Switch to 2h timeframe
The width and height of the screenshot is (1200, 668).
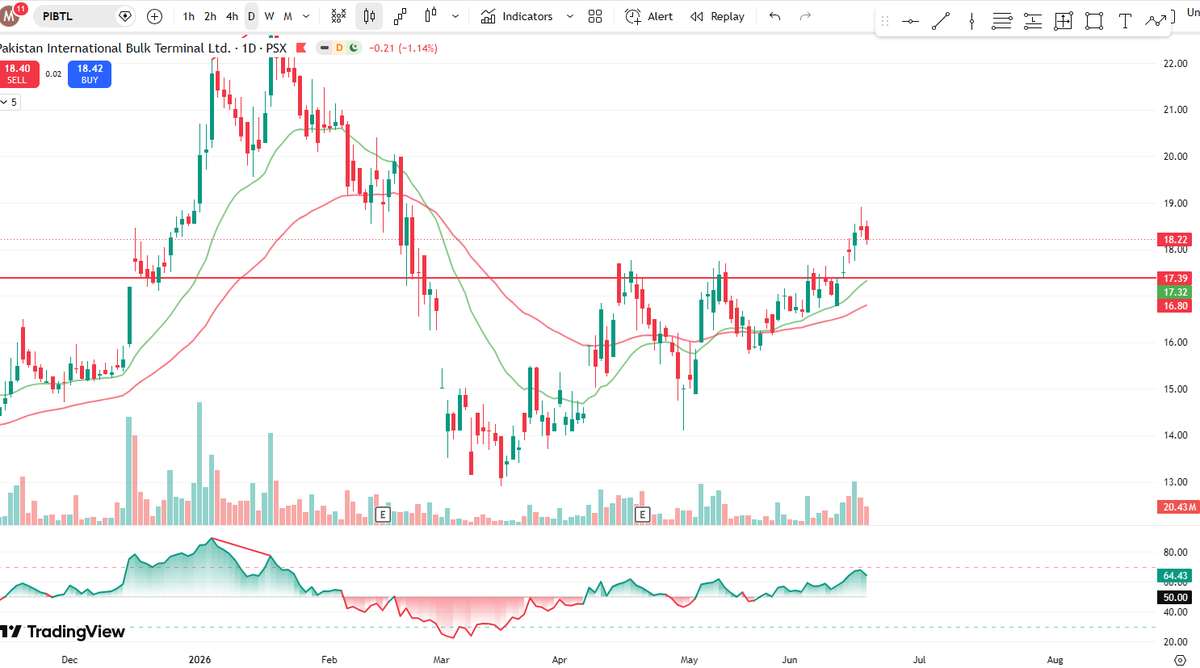click(210, 16)
